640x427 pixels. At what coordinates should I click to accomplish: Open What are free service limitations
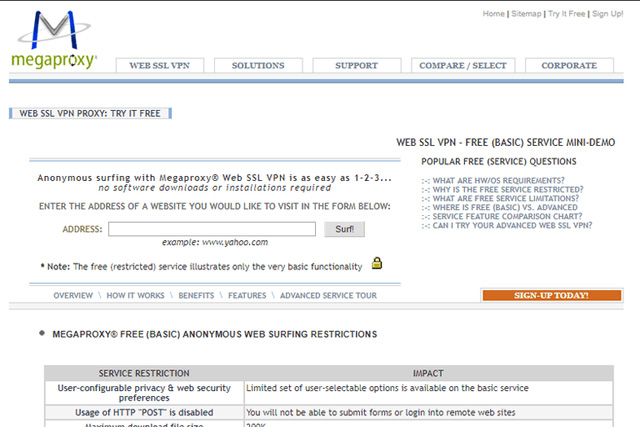pos(506,198)
